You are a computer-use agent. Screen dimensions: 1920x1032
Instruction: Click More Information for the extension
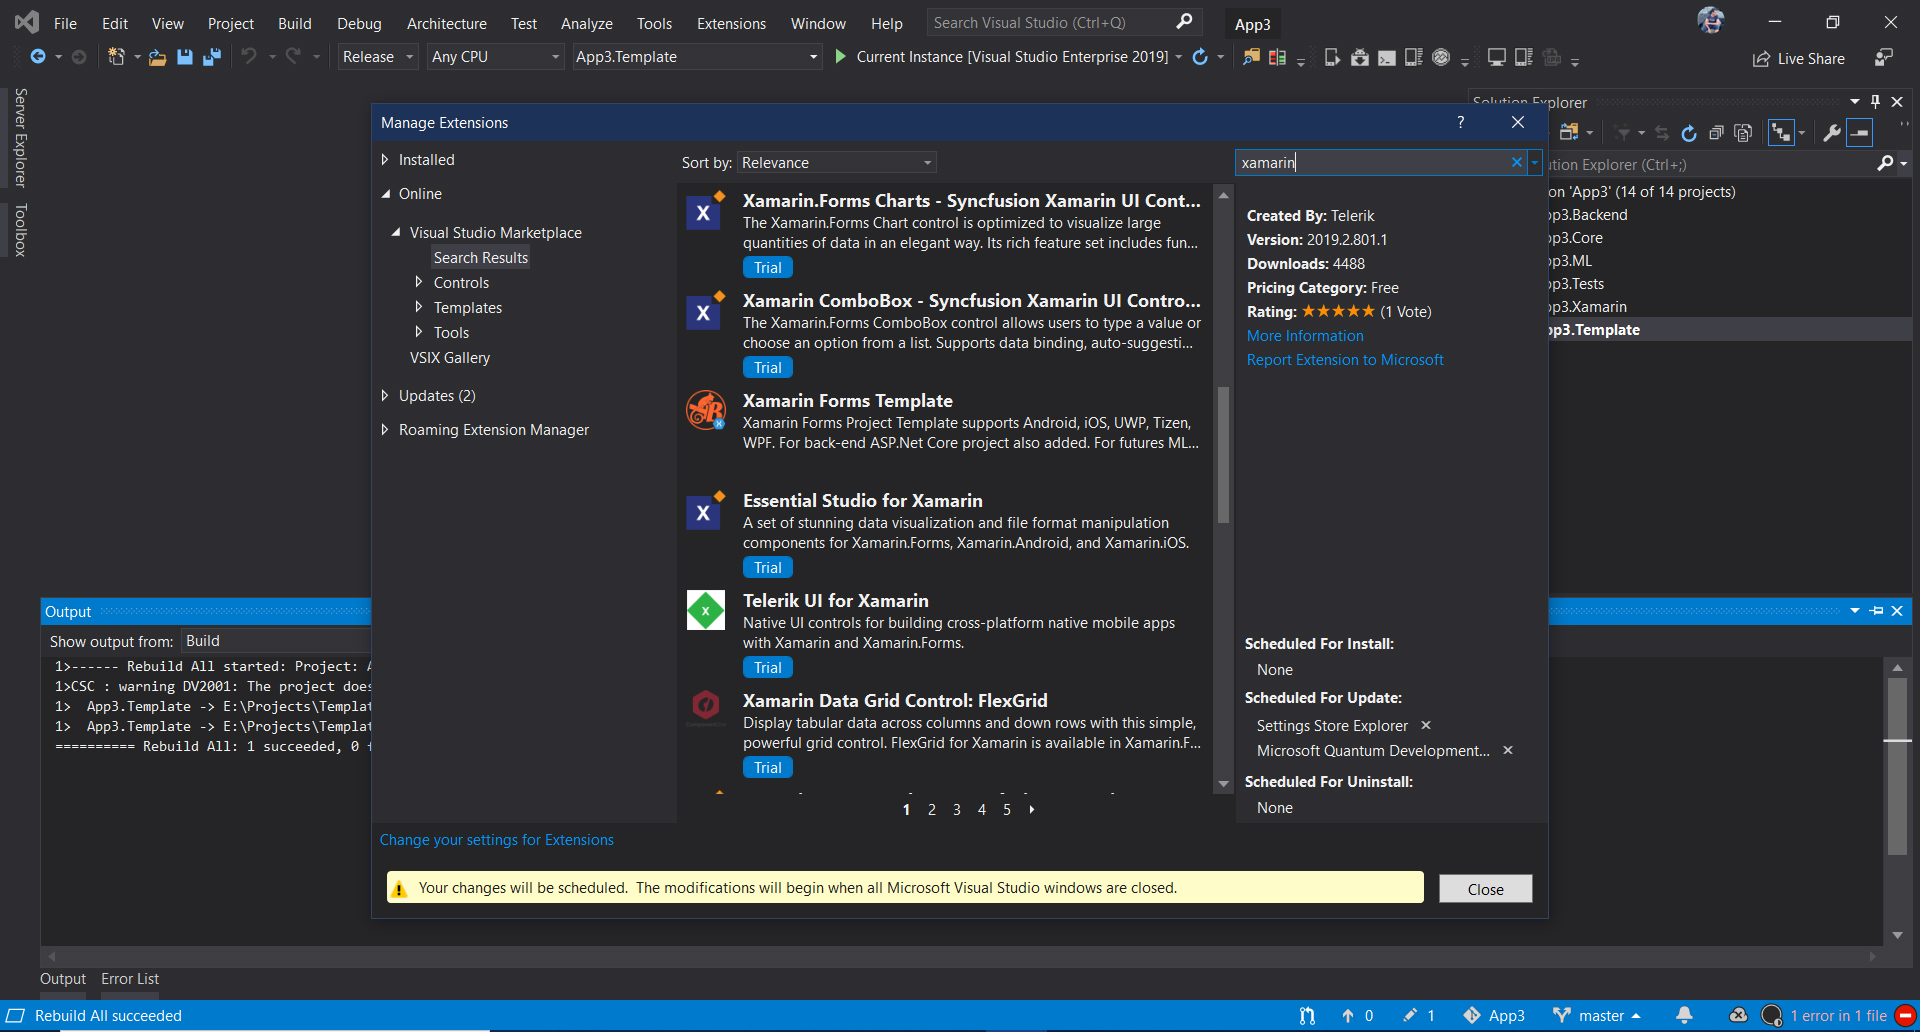click(x=1304, y=336)
